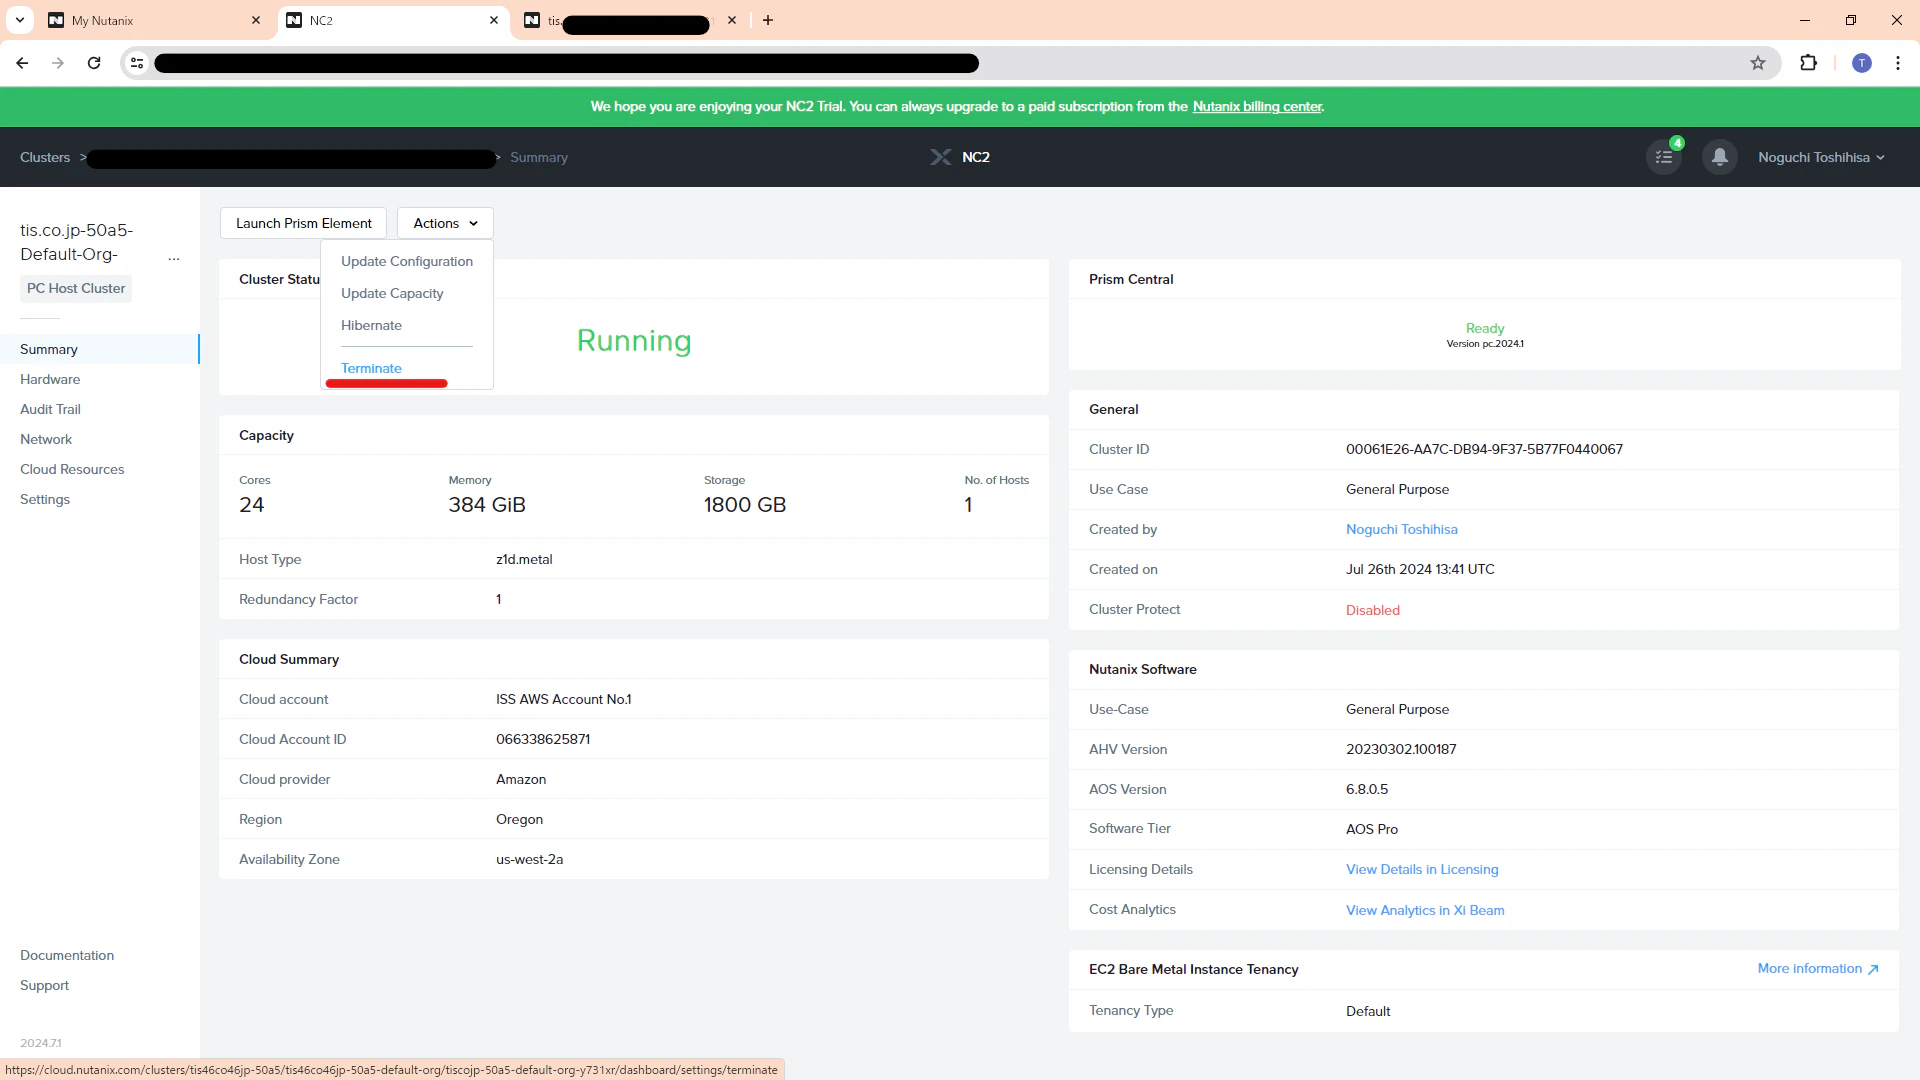This screenshot has height=1080, width=1920.
Task: View site information icon in address bar
Action: pyautogui.click(x=137, y=63)
